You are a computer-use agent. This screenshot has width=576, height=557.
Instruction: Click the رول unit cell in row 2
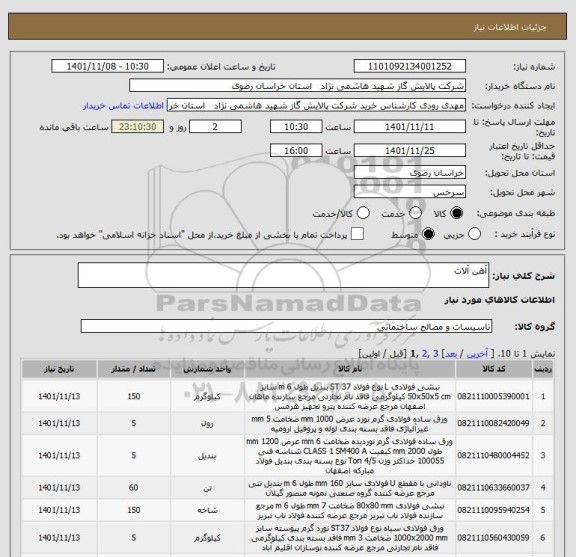(x=207, y=424)
